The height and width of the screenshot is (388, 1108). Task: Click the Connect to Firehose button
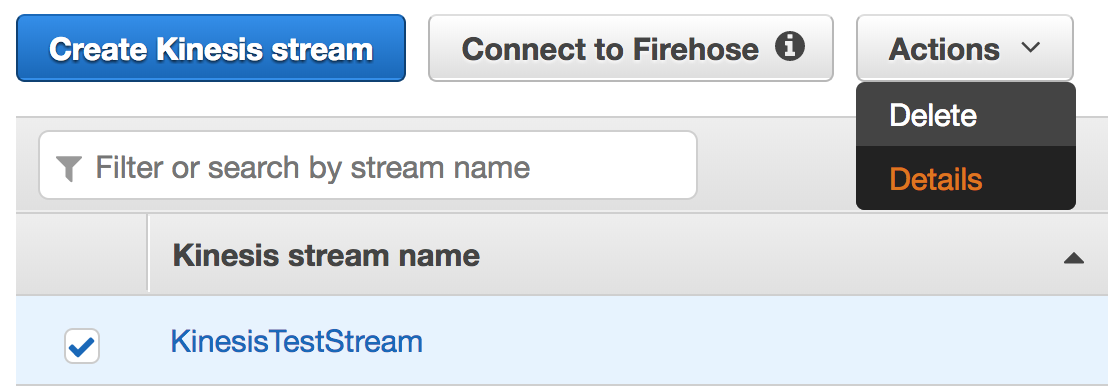630,48
